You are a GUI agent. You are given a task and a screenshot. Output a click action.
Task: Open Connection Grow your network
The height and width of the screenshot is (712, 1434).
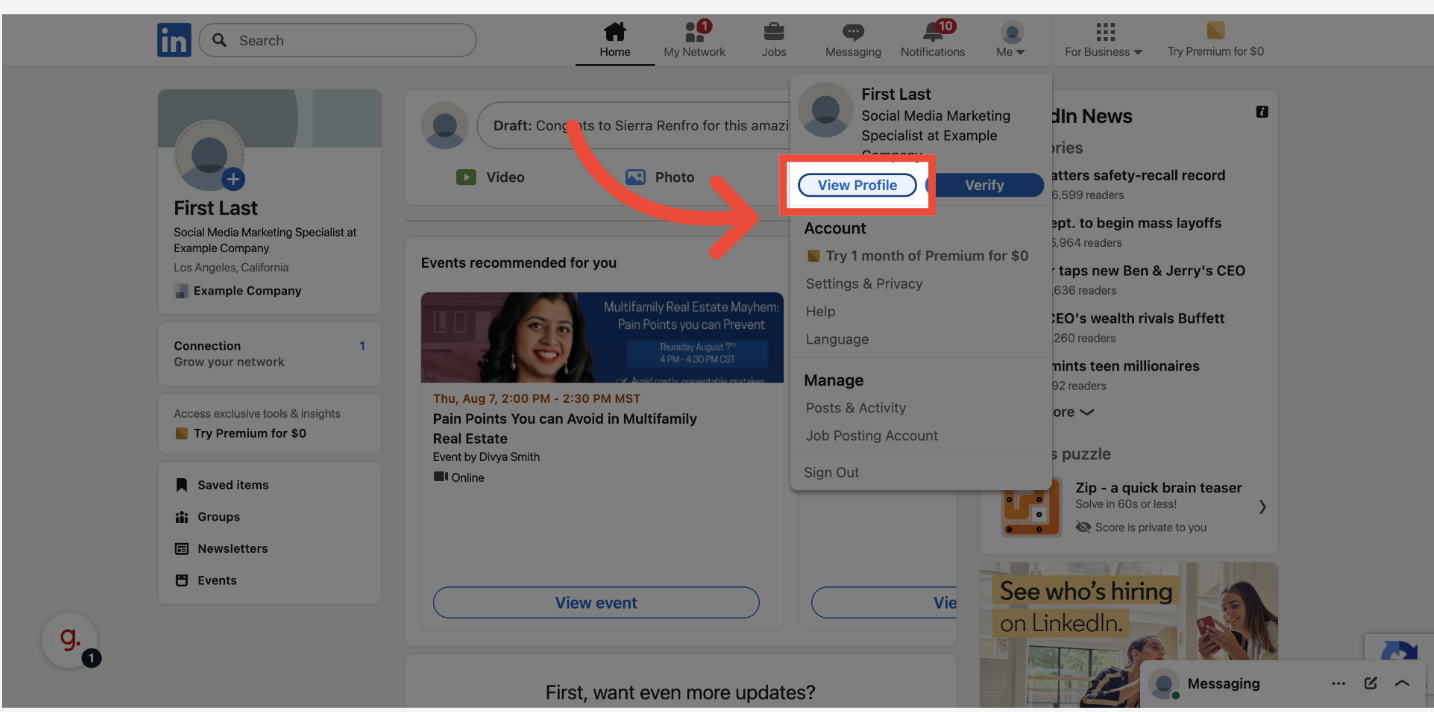click(269, 354)
